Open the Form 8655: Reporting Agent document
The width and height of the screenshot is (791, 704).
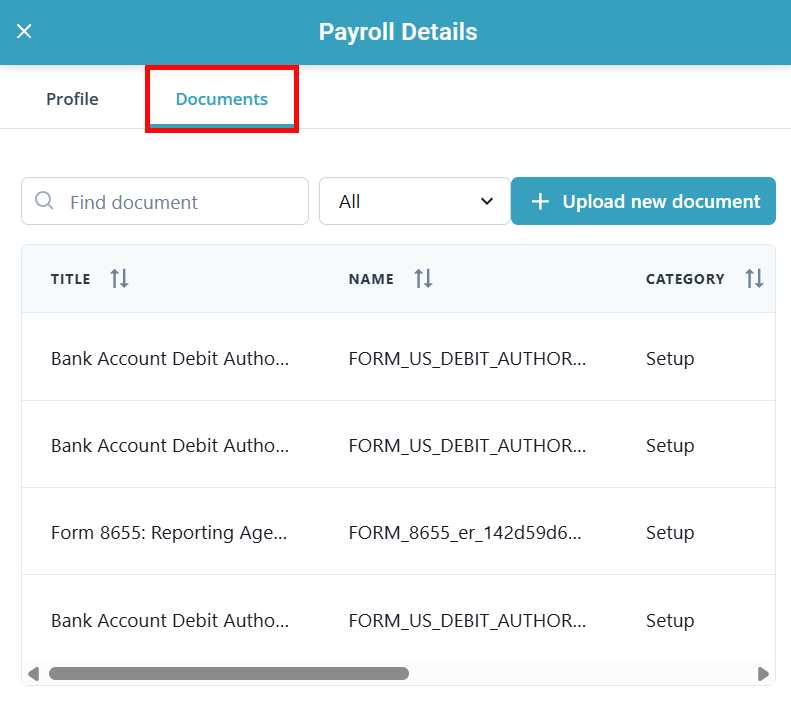click(169, 533)
